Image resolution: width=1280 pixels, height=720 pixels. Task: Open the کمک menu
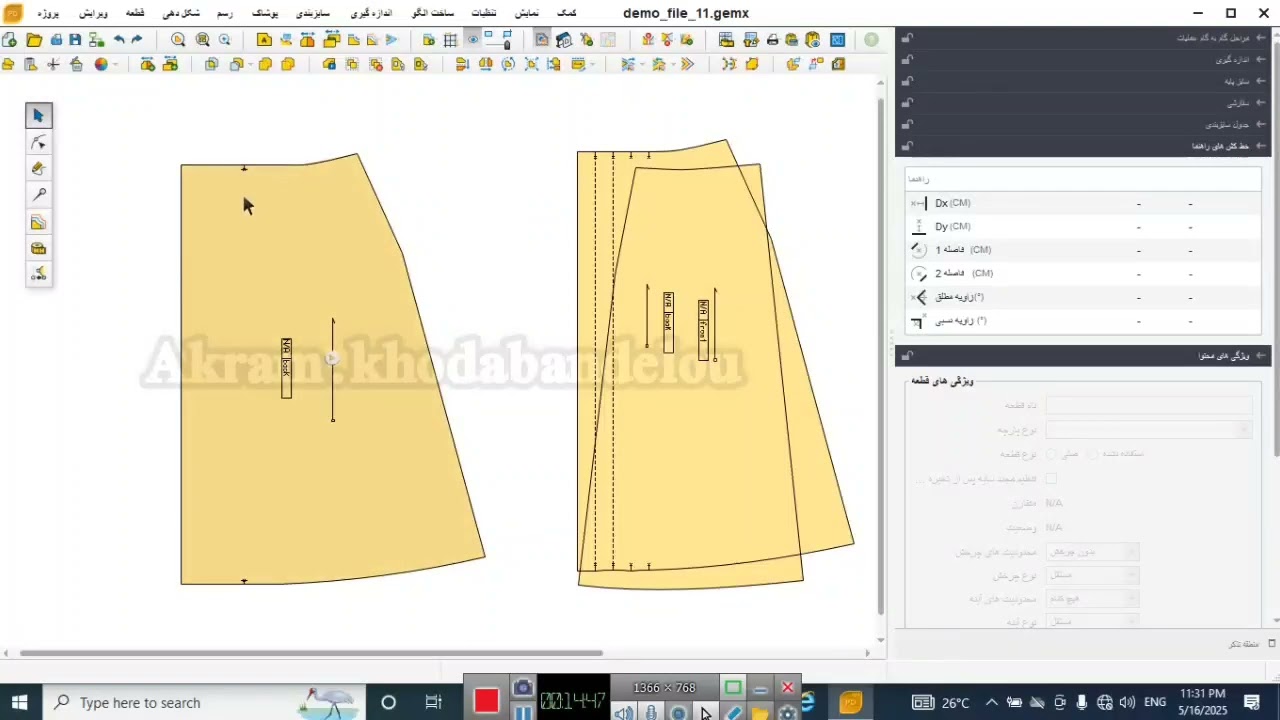tap(567, 13)
